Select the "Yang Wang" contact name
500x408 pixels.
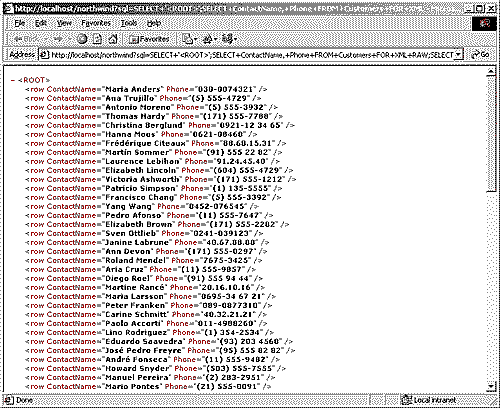point(129,206)
